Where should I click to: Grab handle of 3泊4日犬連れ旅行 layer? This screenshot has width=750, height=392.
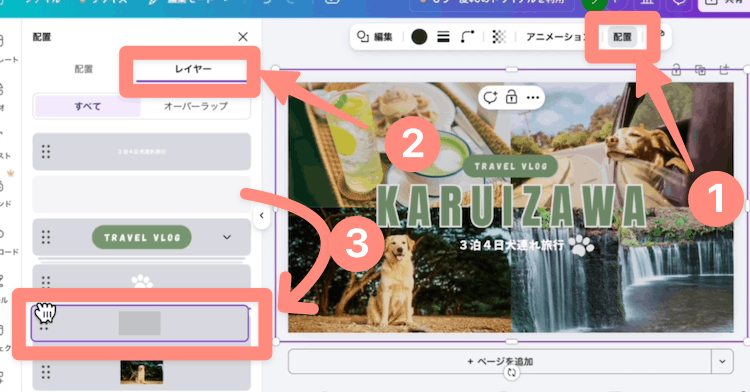pyautogui.click(x=46, y=152)
